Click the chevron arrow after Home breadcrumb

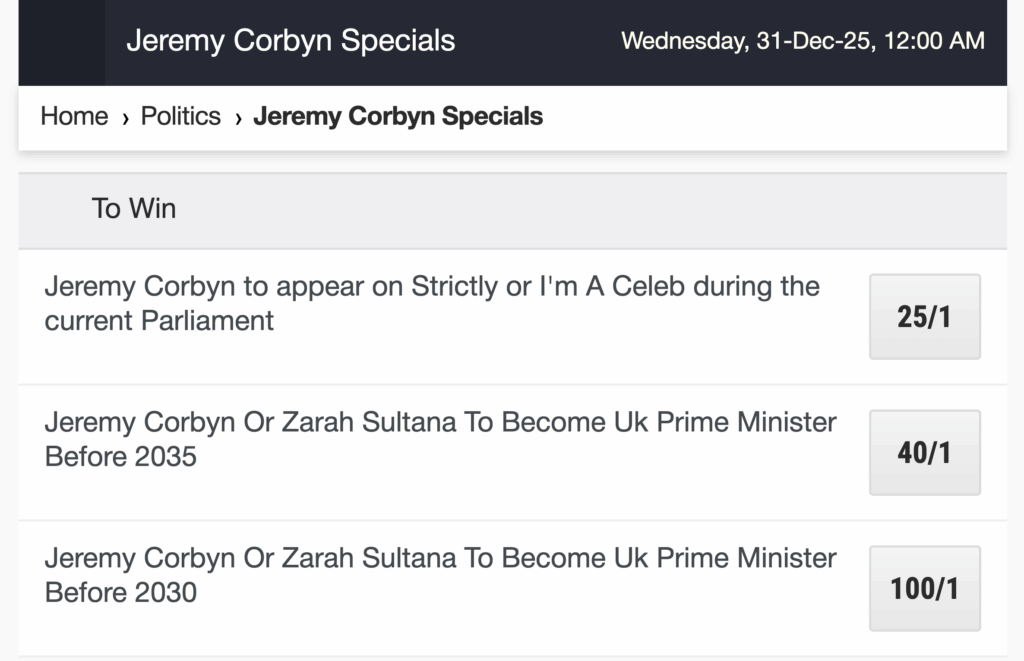click(125, 118)
